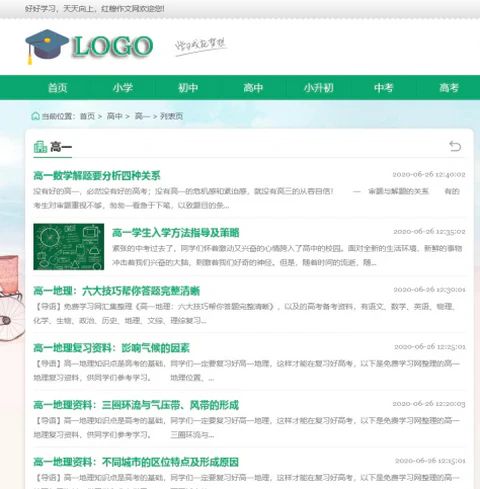The image size is (480, 489).
Task: Click the welcome text at page top
Action: click(95, 9)
